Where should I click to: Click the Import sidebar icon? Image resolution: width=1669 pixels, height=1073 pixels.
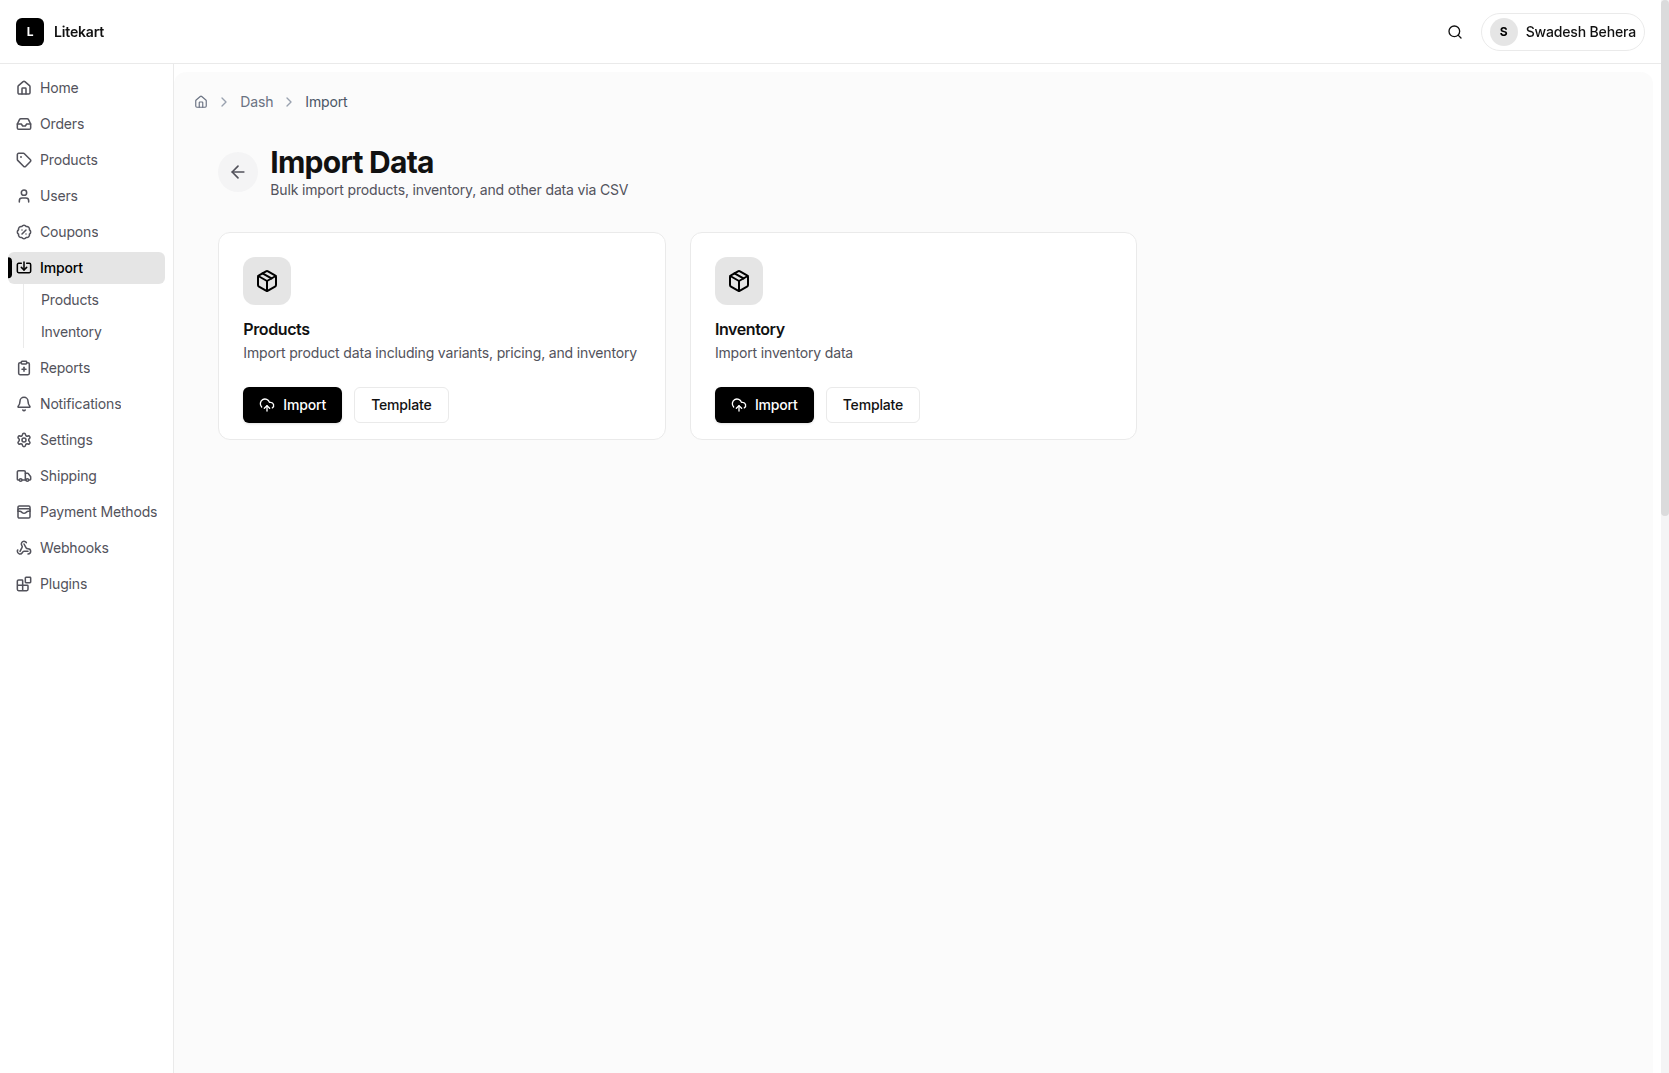point(24,268)
